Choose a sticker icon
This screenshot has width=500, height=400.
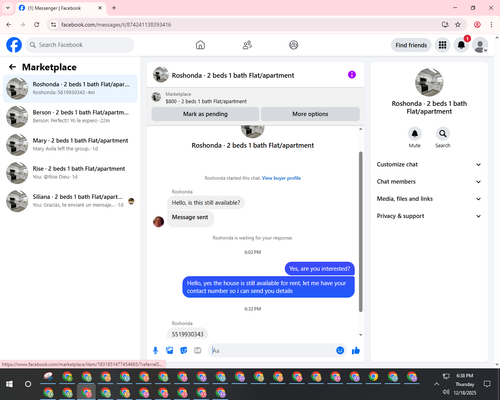(184, 350)
